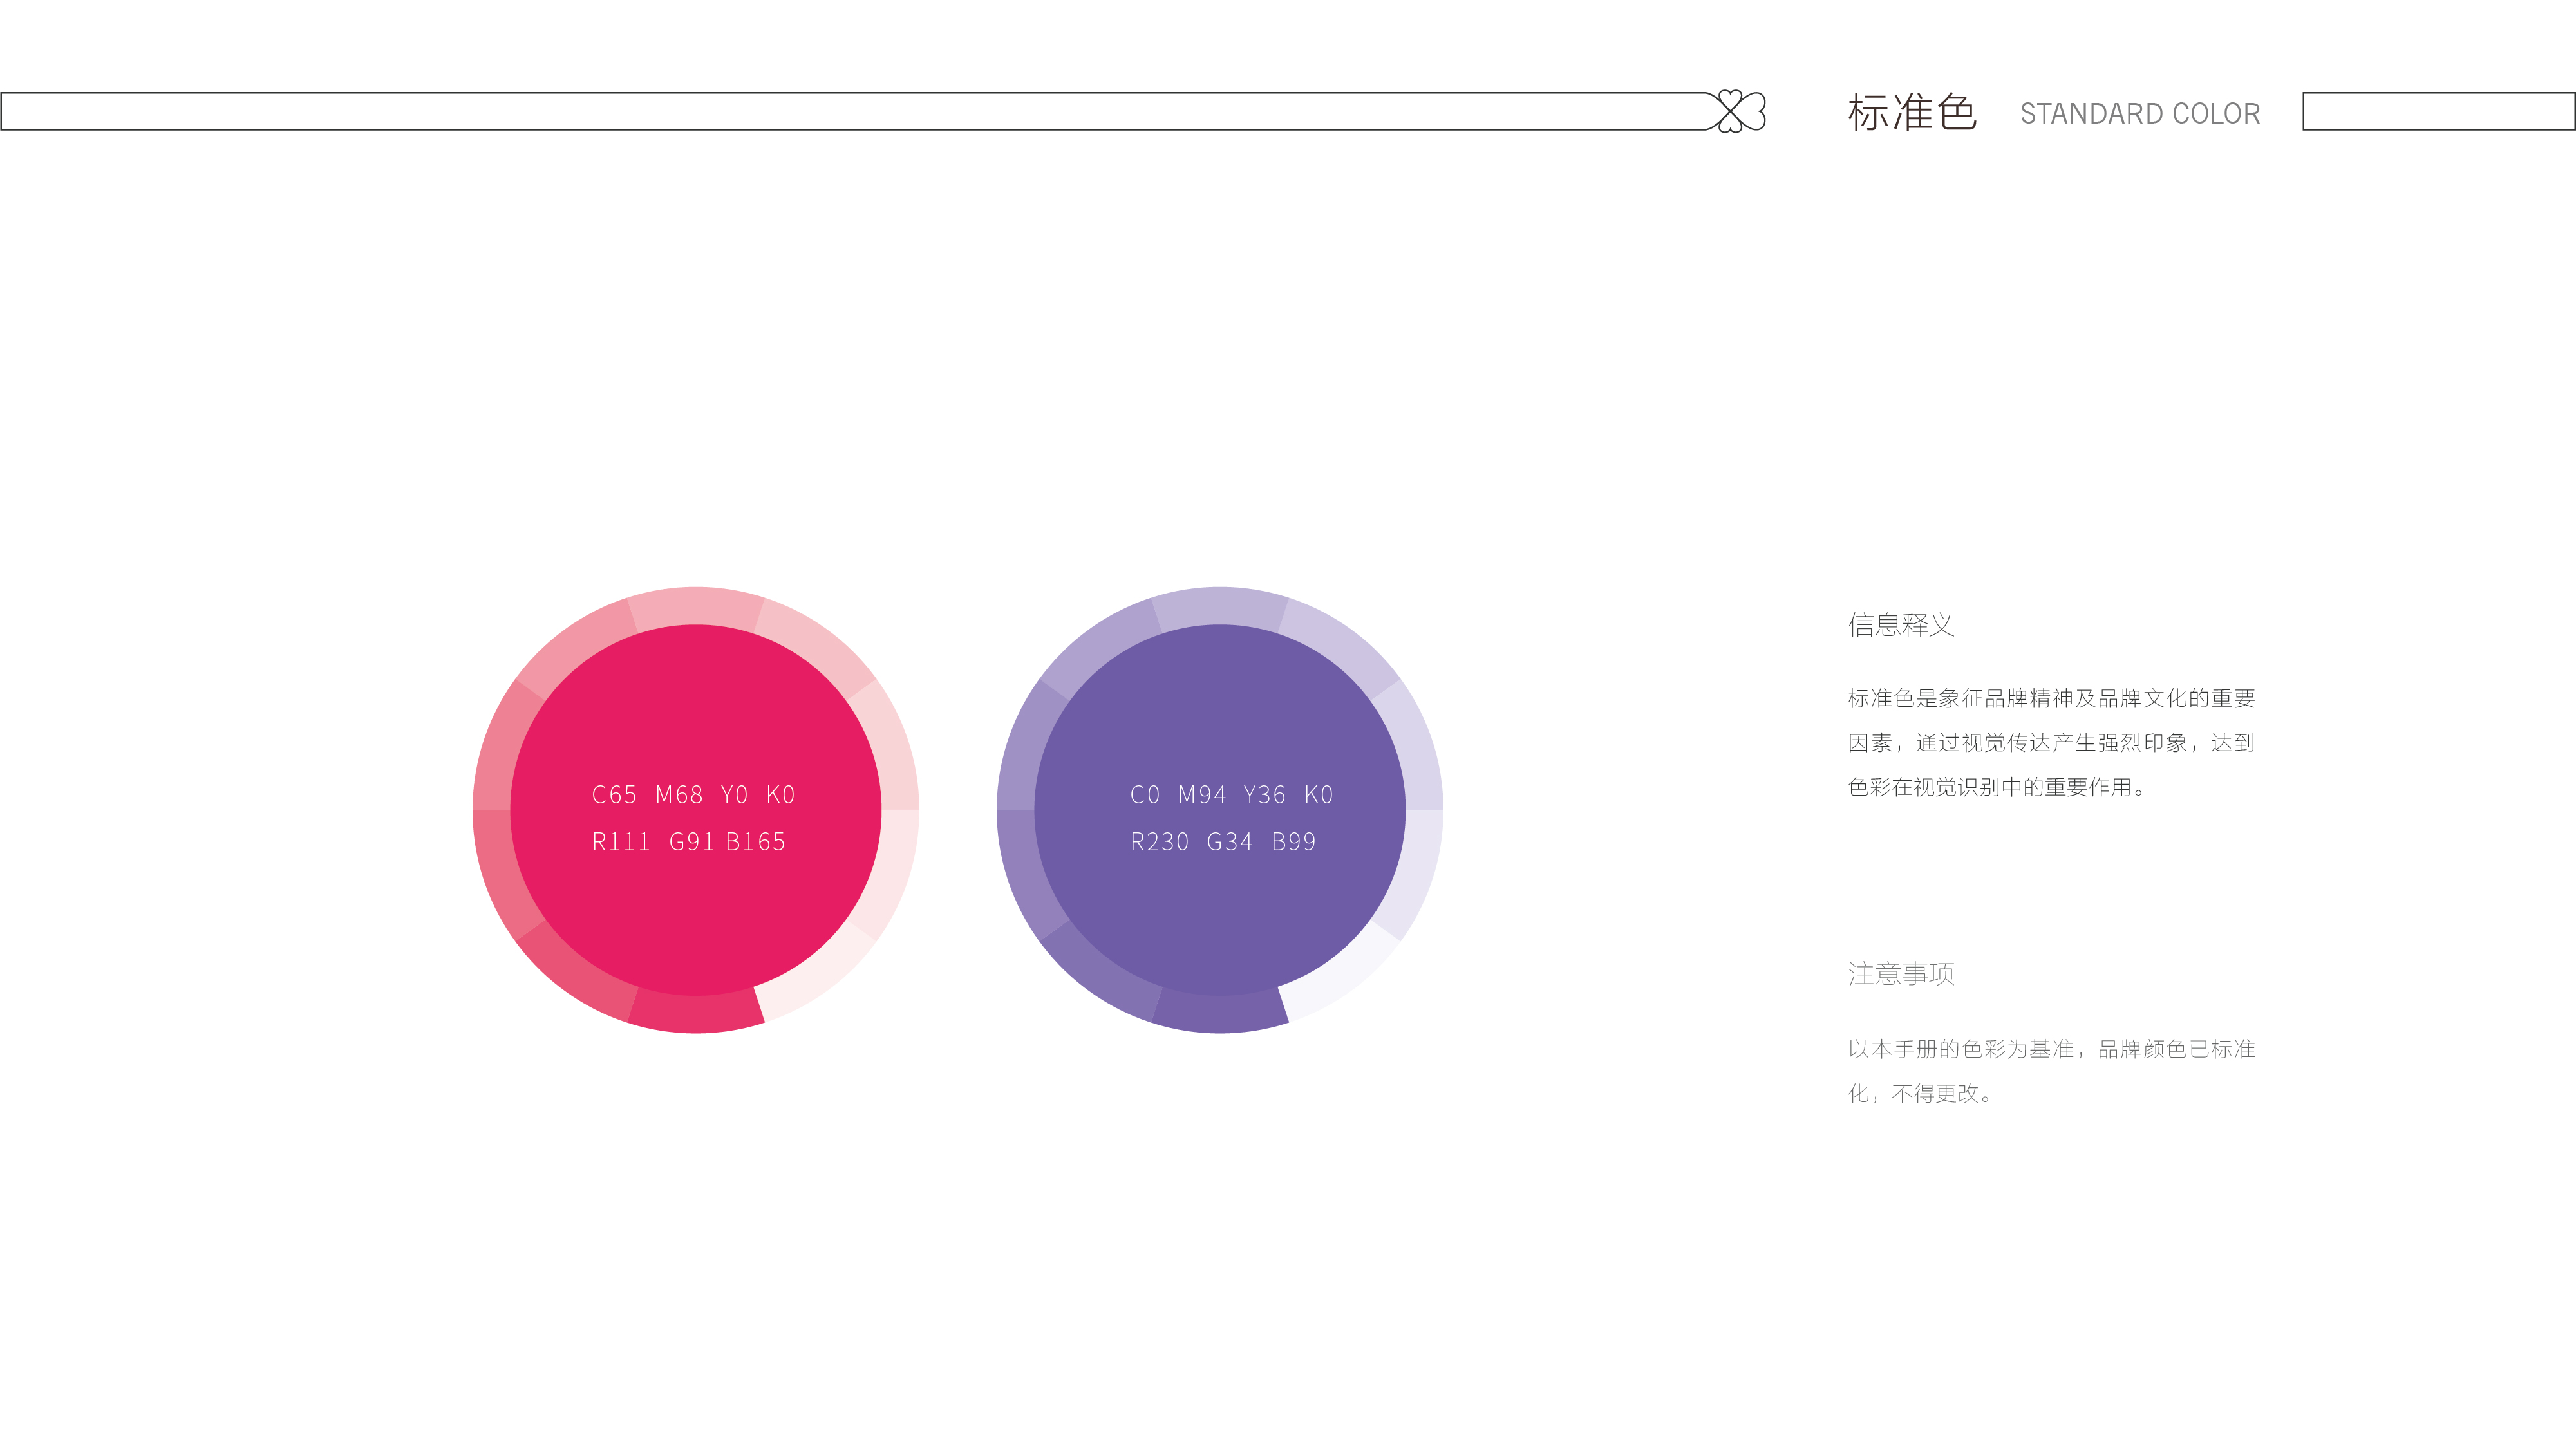The width and height of the screenshot is (2576, 1449).
Task: Click the C65 M68 Y0 K0 label
Action: [x=693, y=795]
